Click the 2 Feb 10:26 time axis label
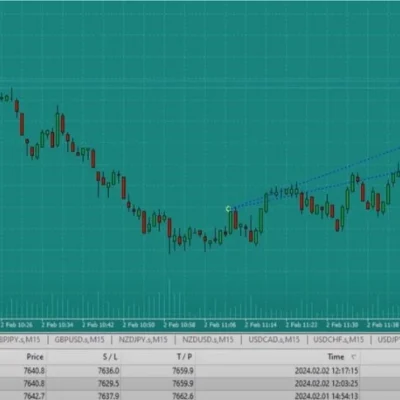The image size is (400, 400). click(x=17, y=325)
